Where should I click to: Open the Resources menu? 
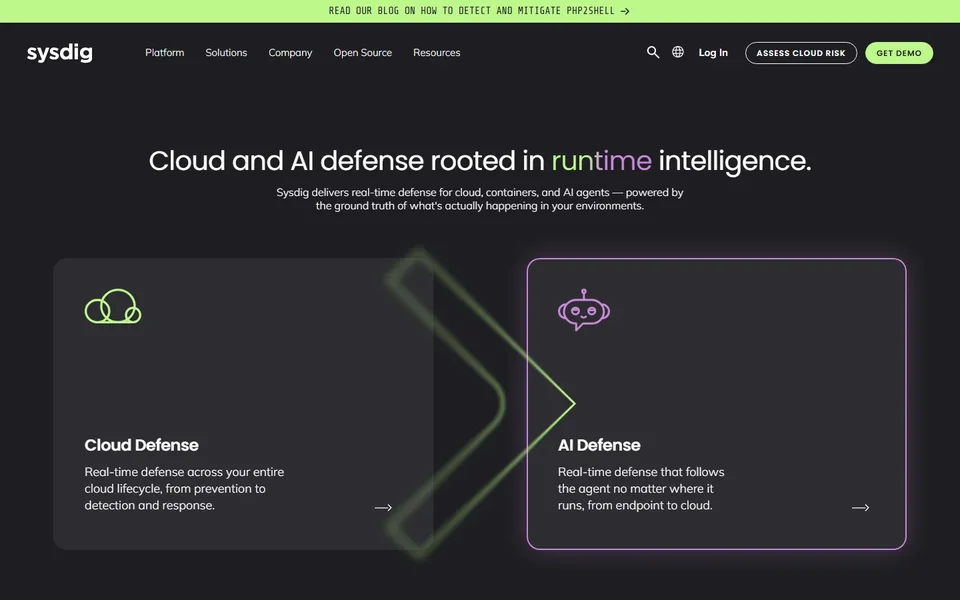coord(437,53)
